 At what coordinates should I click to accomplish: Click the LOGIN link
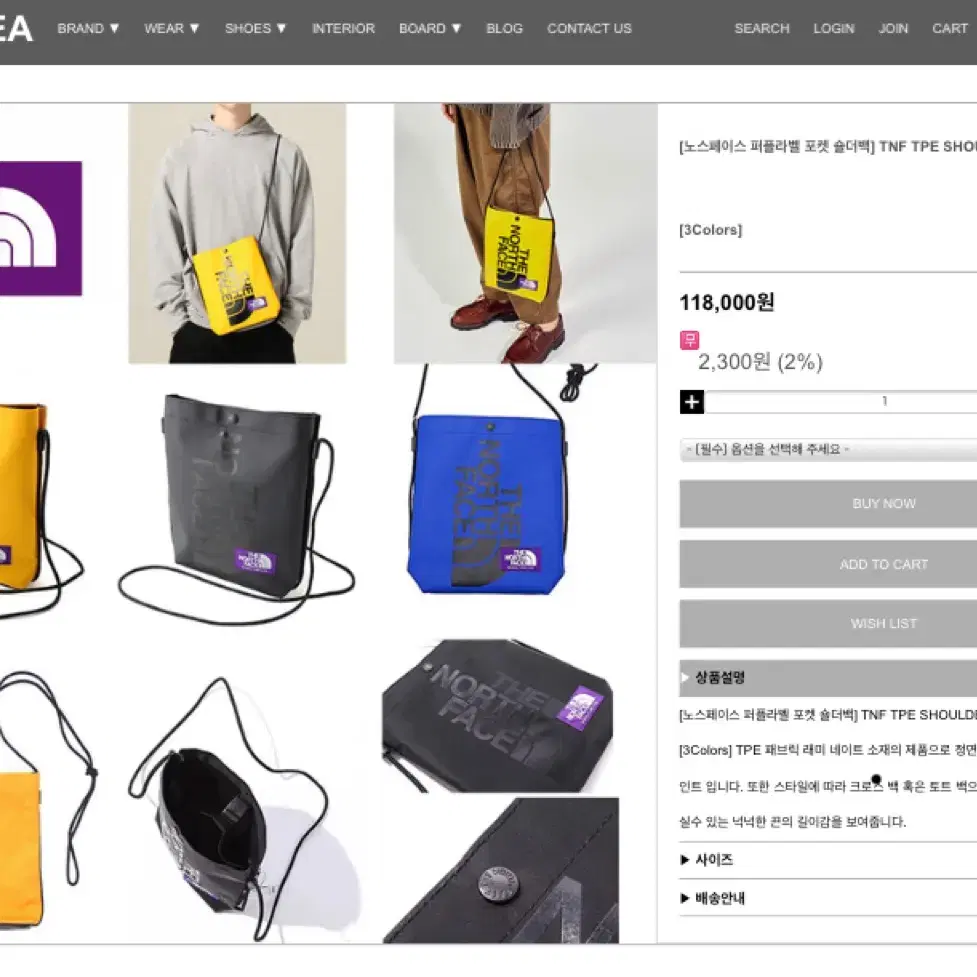click(x=833, y=28)
